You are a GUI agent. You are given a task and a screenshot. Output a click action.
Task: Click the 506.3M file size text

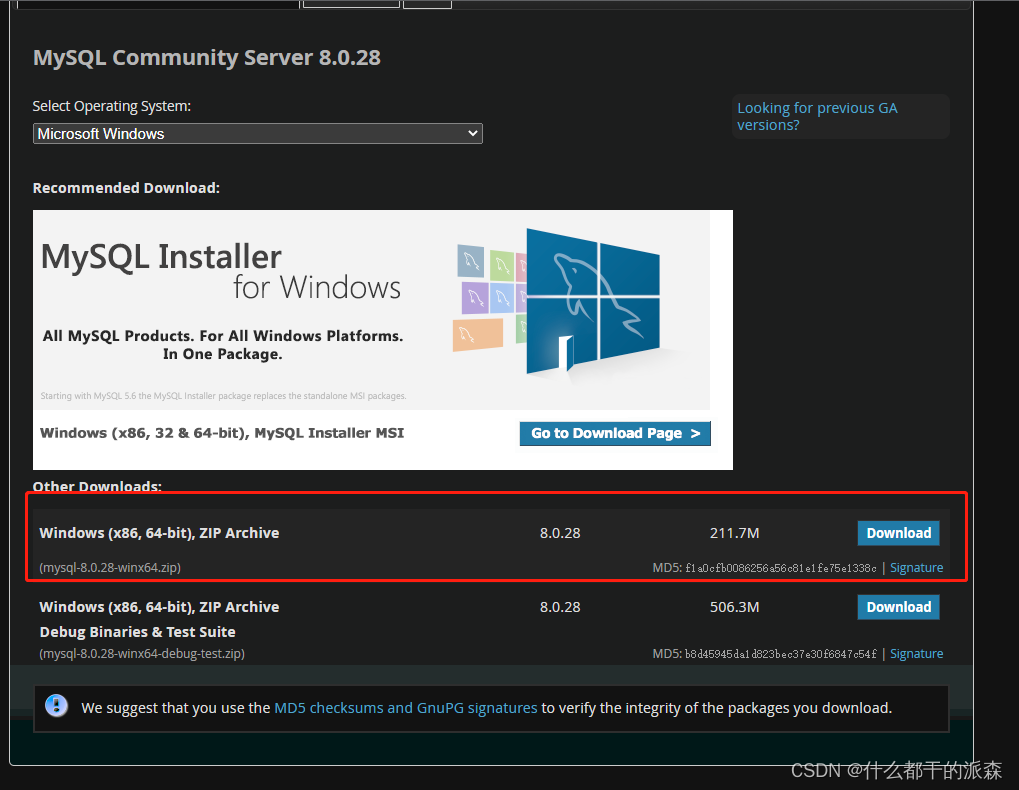pyautogui.click(x=734, y=607)
